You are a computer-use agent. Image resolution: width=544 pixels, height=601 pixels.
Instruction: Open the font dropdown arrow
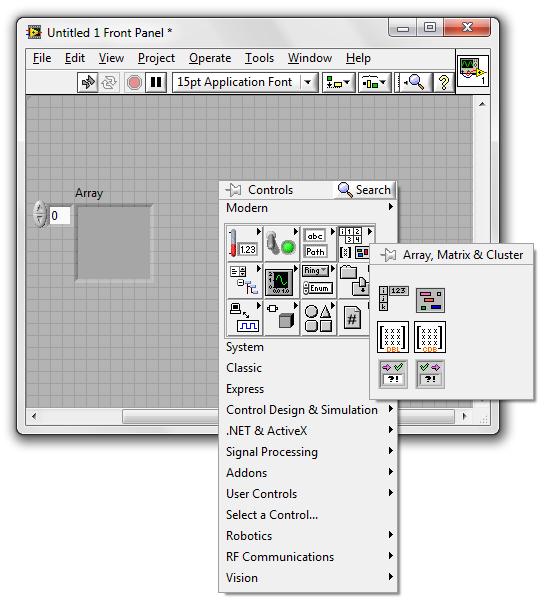pos(307,82)
